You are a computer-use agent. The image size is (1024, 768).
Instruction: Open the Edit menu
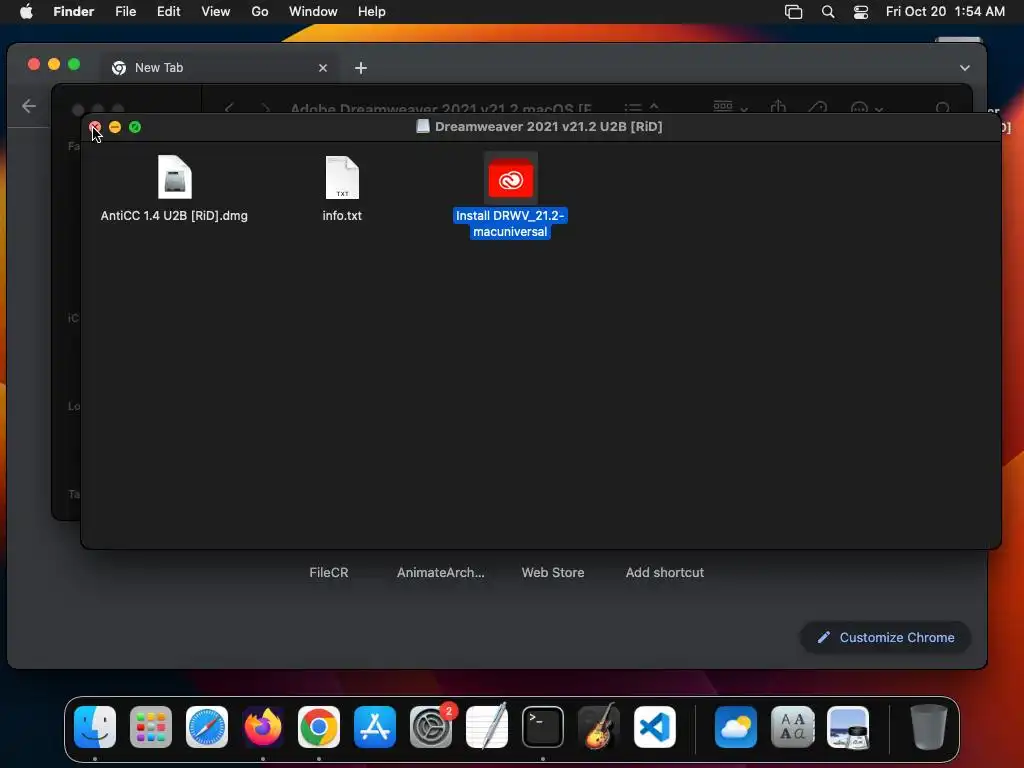tap(168, 12)
